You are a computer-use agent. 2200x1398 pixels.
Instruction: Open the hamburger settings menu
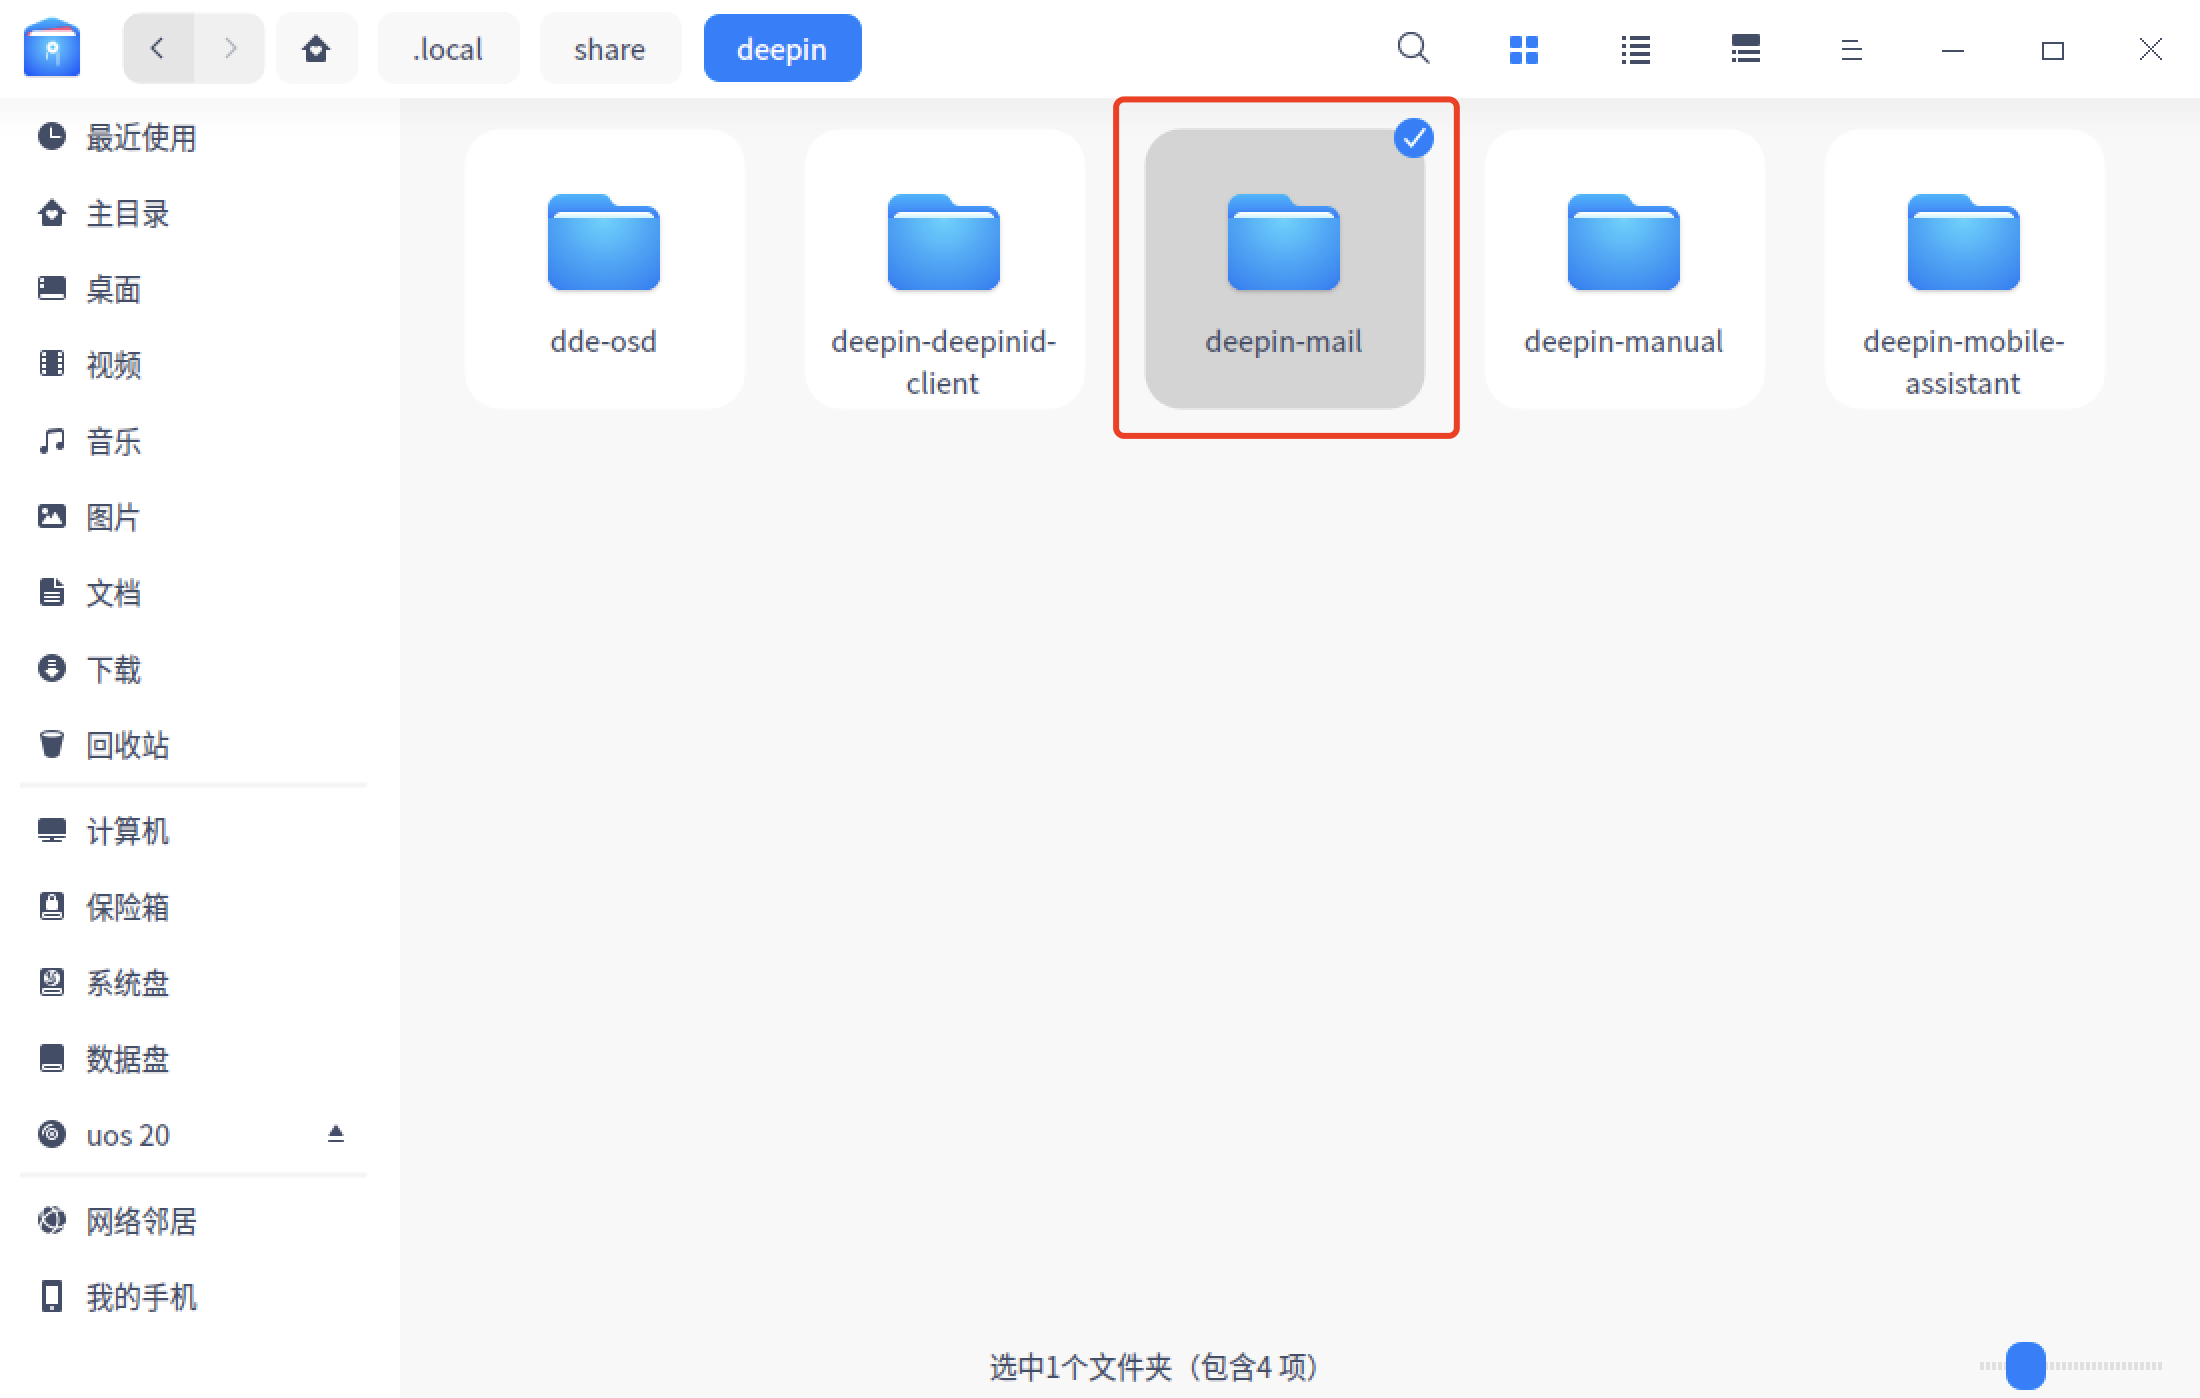point(1851,49)
